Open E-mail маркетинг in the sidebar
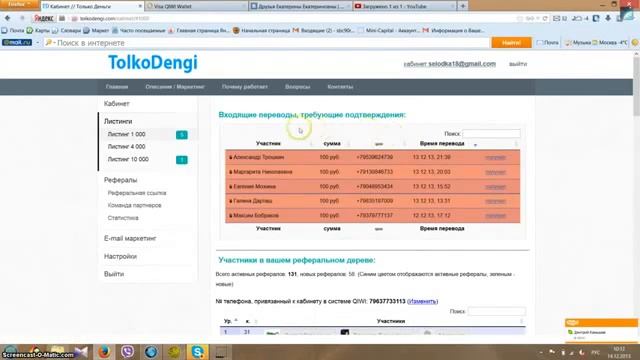The height and width of the screenshot is (360, 640). [x=130, y=238]
